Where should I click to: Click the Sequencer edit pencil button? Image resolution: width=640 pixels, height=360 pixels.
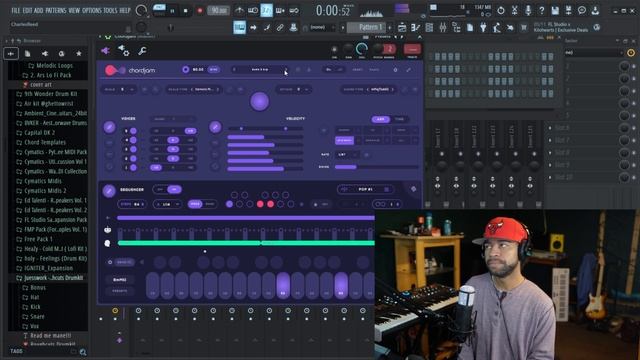tap(109, 191)
